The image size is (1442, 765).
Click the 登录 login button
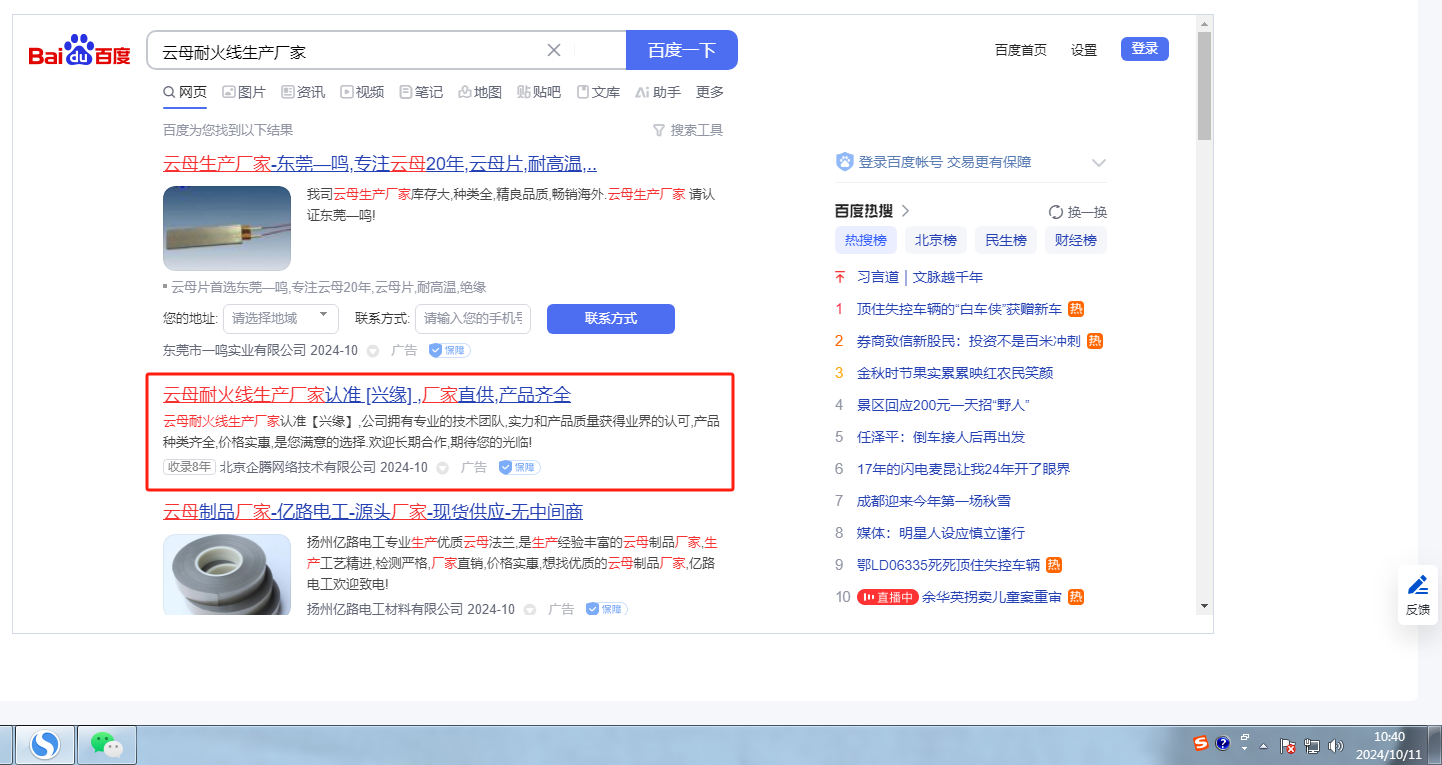click(x=1145, y=49)
